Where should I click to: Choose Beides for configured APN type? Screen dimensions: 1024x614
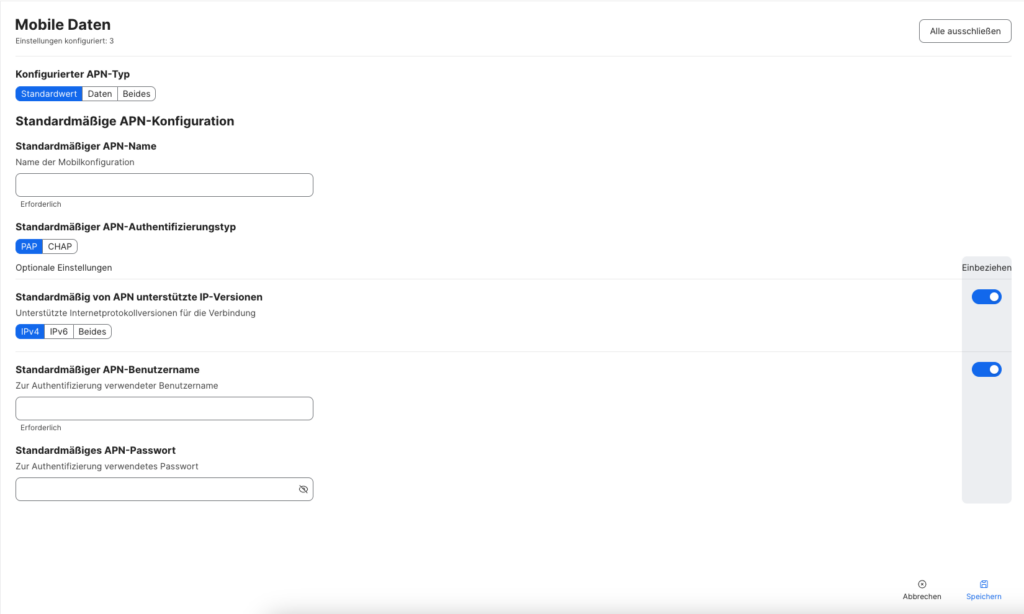(x=137, y=94)
